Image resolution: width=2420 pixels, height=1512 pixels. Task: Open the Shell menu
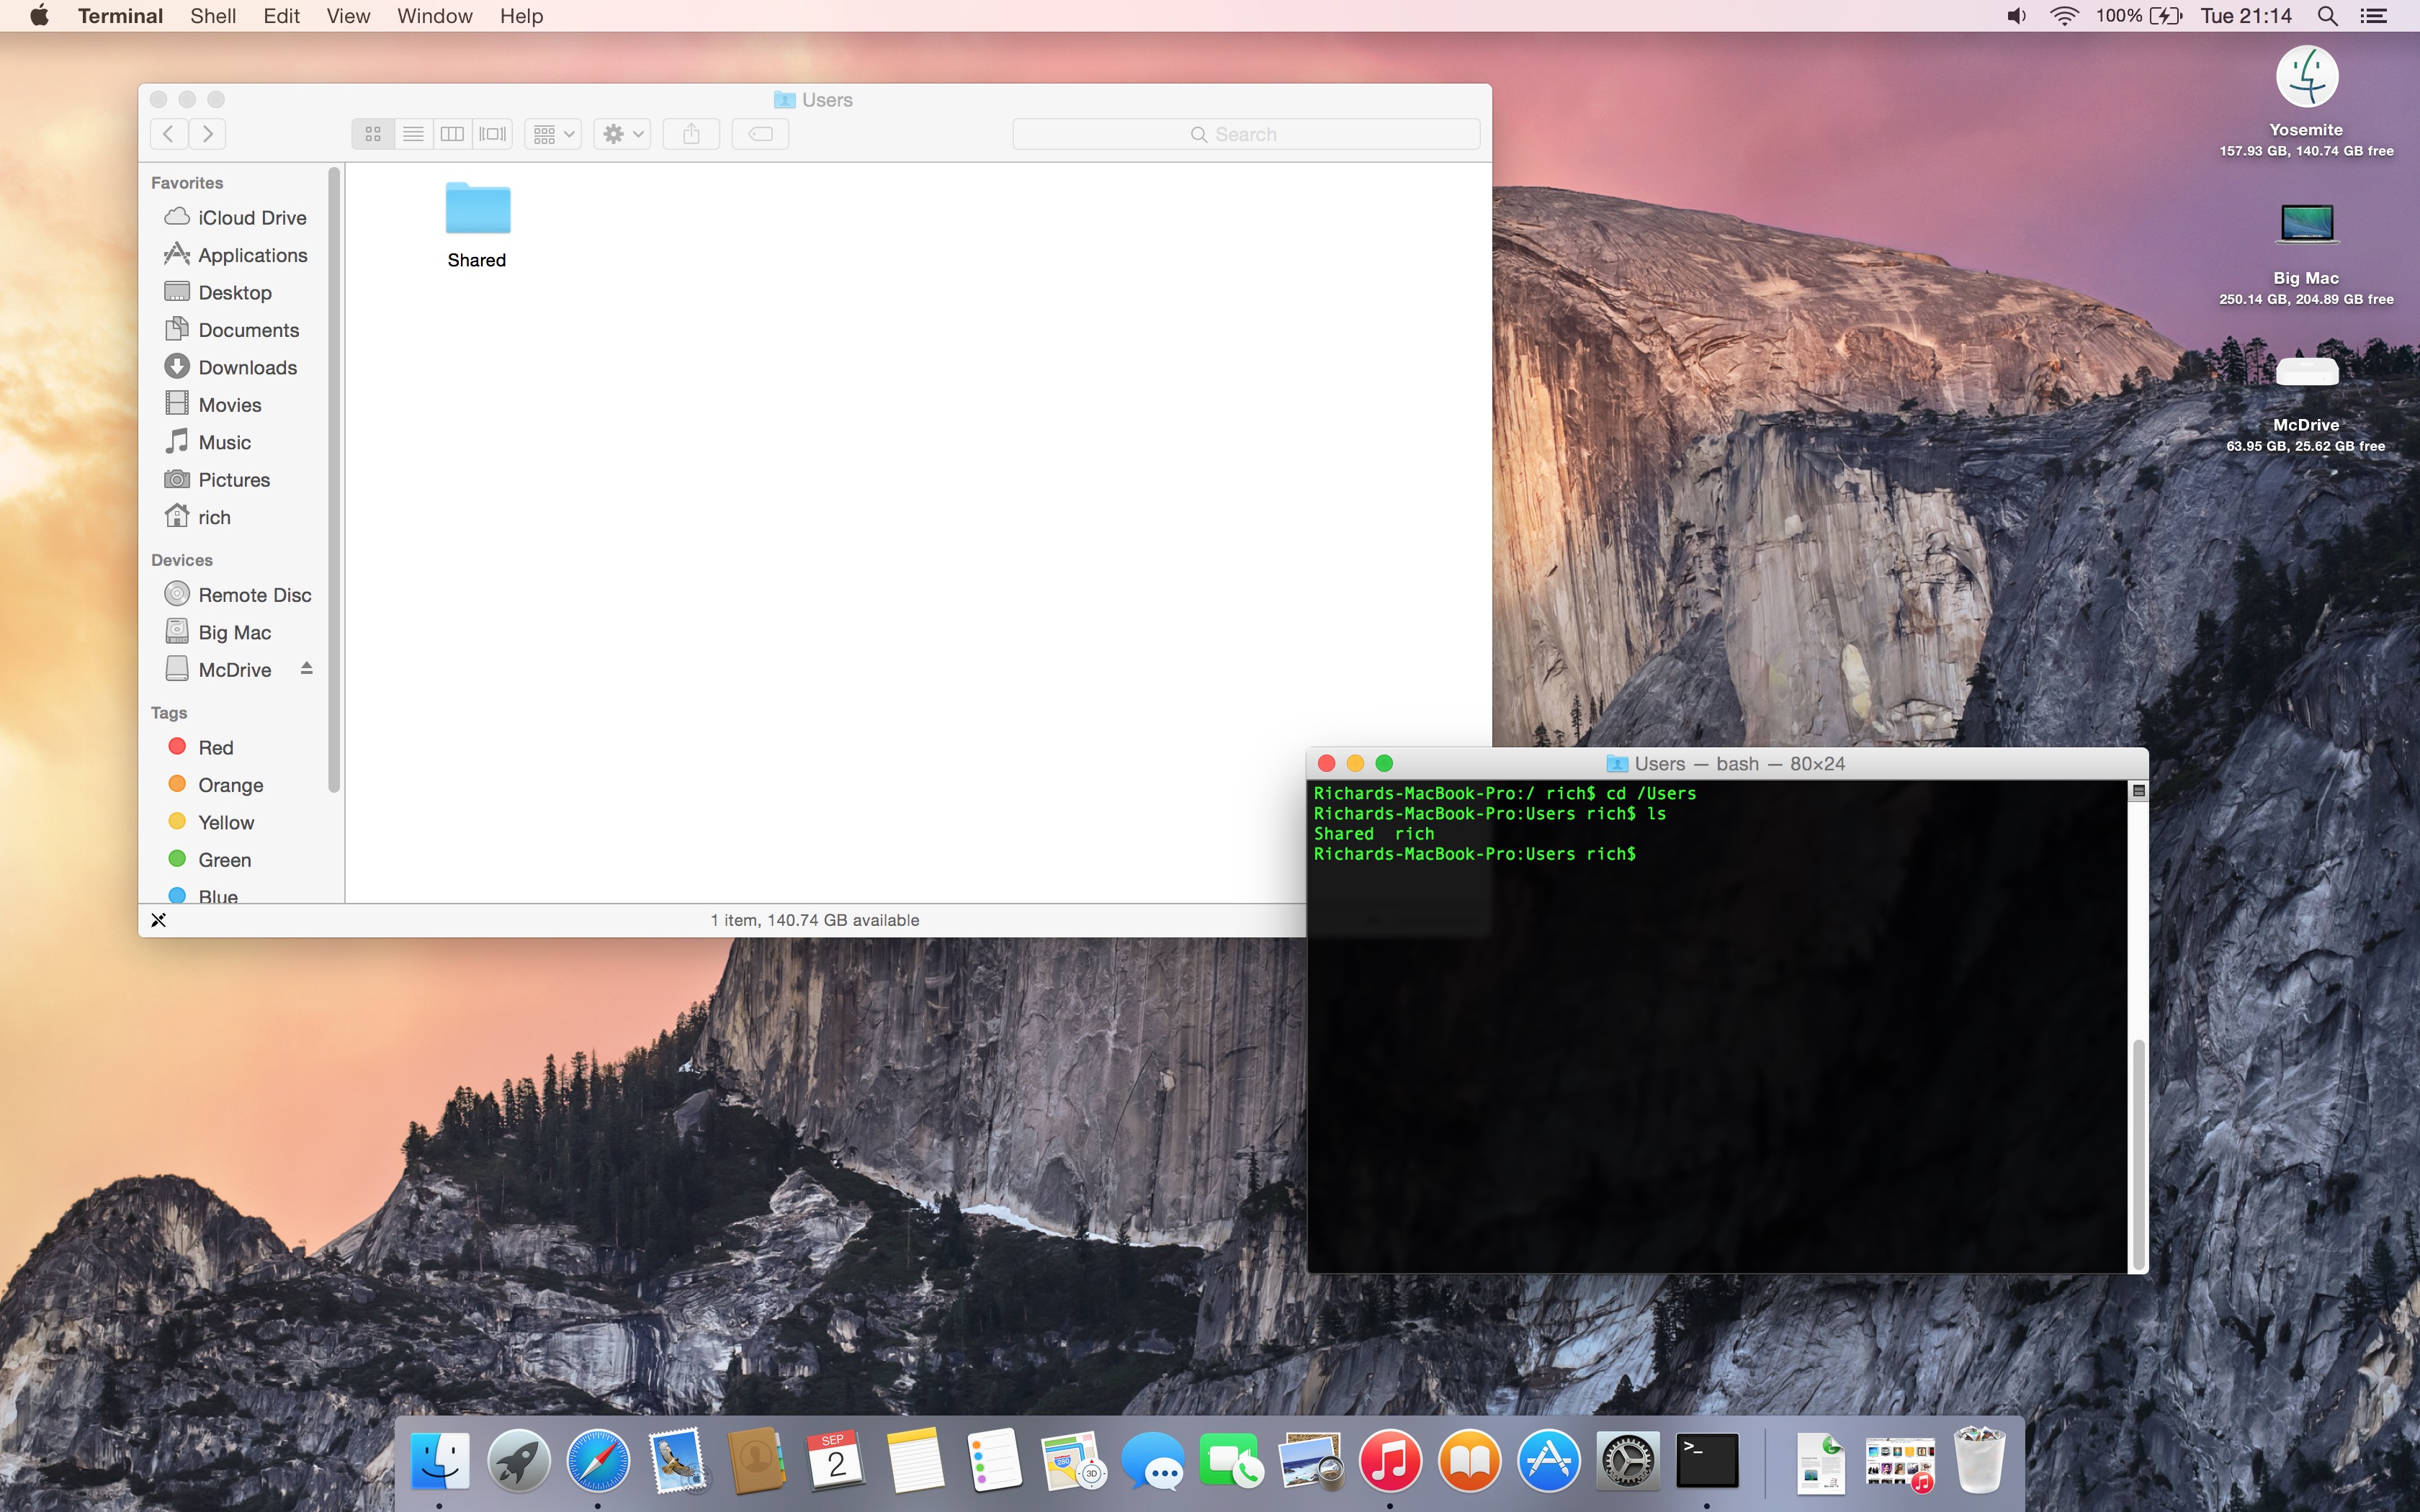click(213, 16)
